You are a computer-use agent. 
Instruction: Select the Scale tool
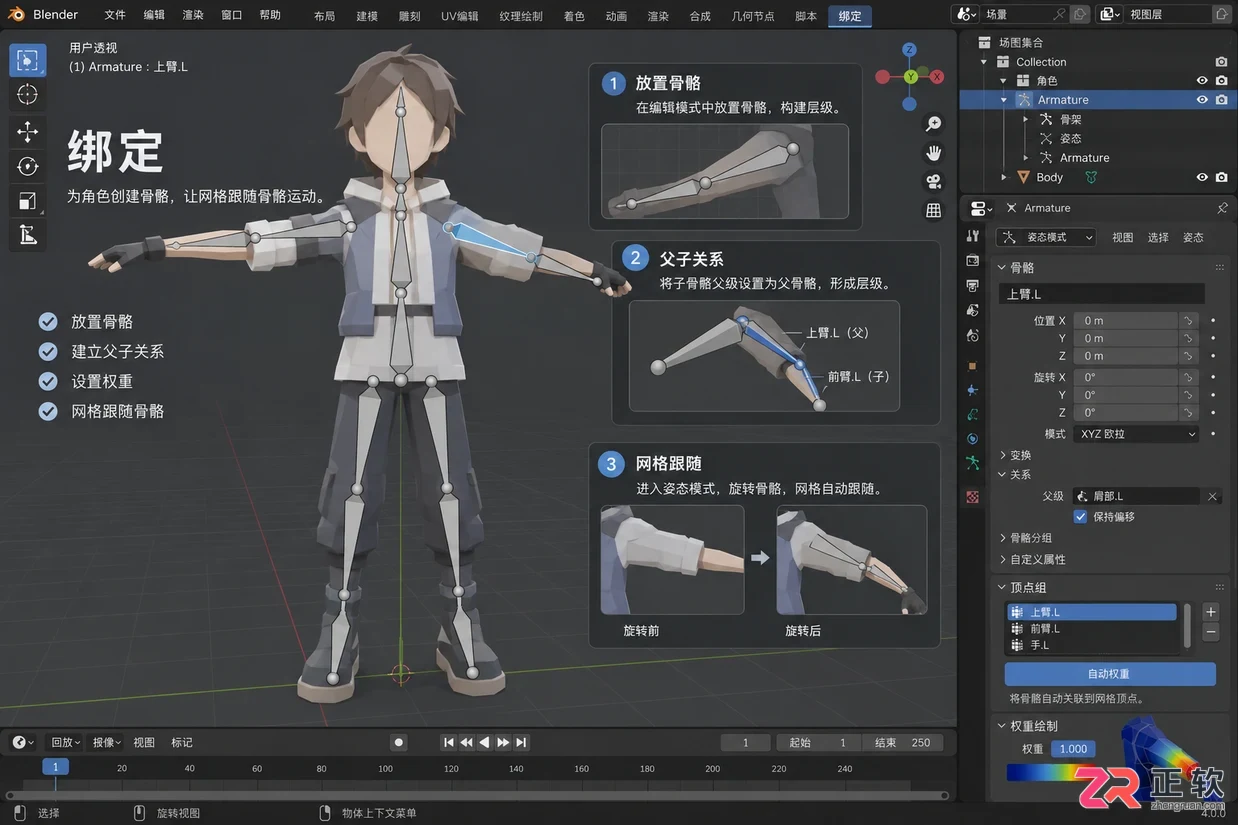pyautogui.click(x=28, y=201)
